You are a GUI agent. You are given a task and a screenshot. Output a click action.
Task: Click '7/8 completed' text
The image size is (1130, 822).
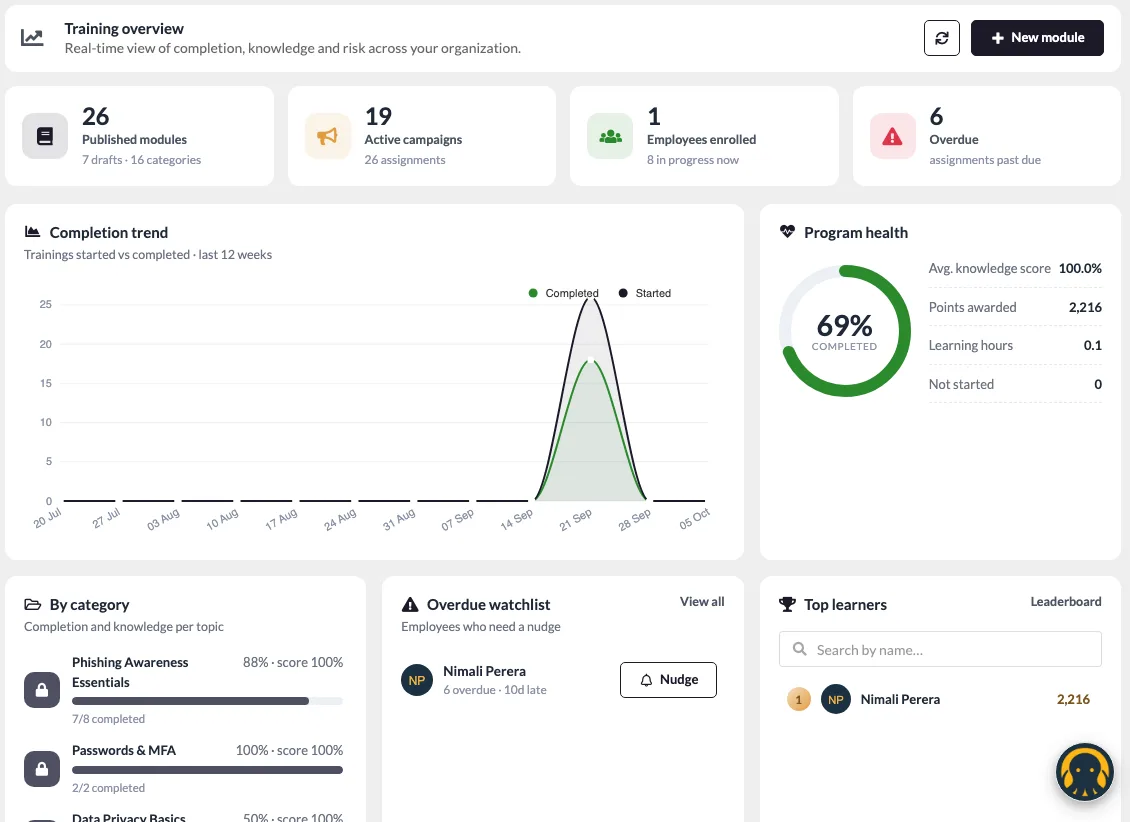108,719
